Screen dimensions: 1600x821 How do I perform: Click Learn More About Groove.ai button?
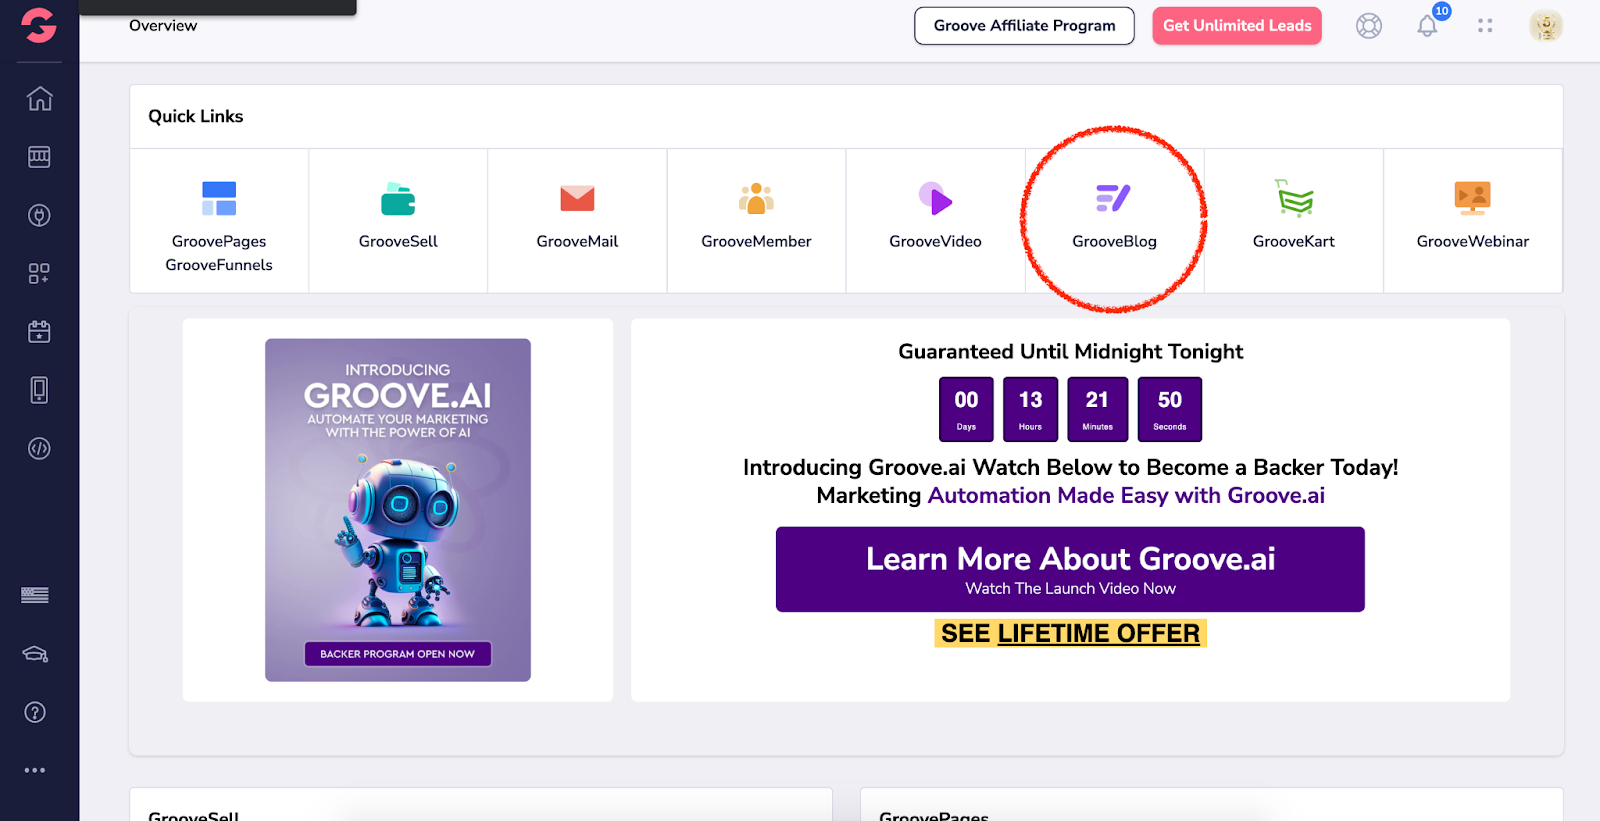(x=1070, y=569)
